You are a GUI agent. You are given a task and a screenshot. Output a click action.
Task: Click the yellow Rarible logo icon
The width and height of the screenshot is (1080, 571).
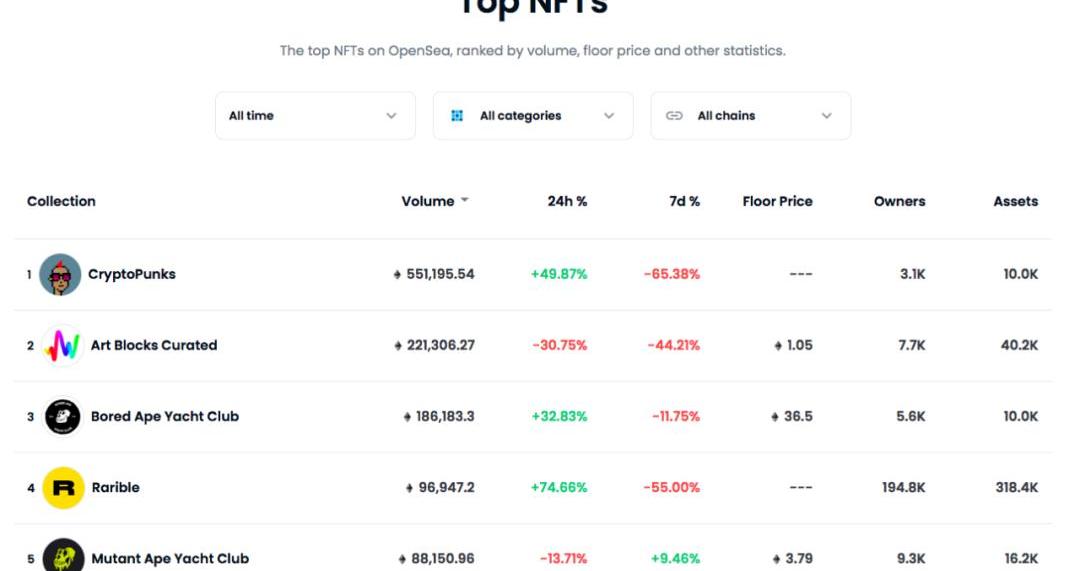[63, 488]
